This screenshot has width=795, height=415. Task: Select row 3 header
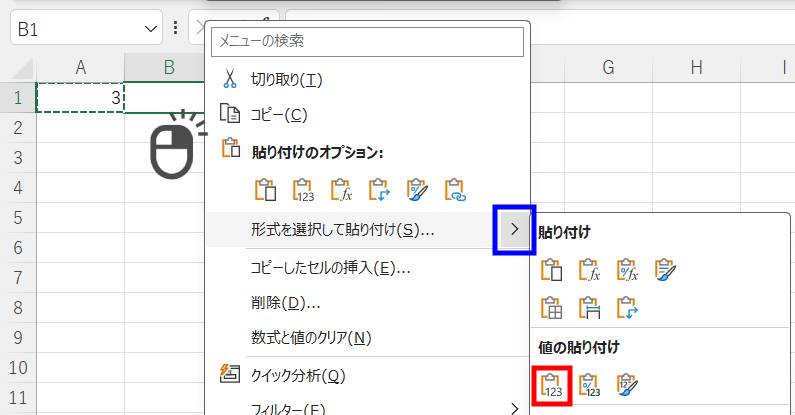pos(18,158)
